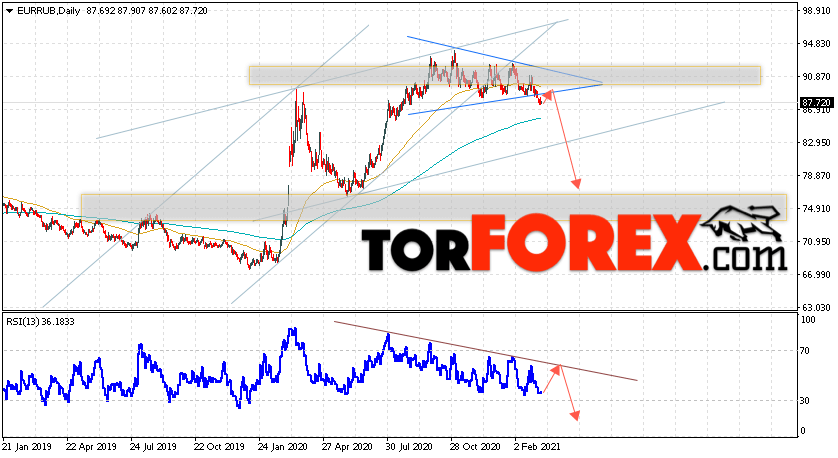Click the 94.830 price axis label

pyautogui.click(x=816, y=44)
